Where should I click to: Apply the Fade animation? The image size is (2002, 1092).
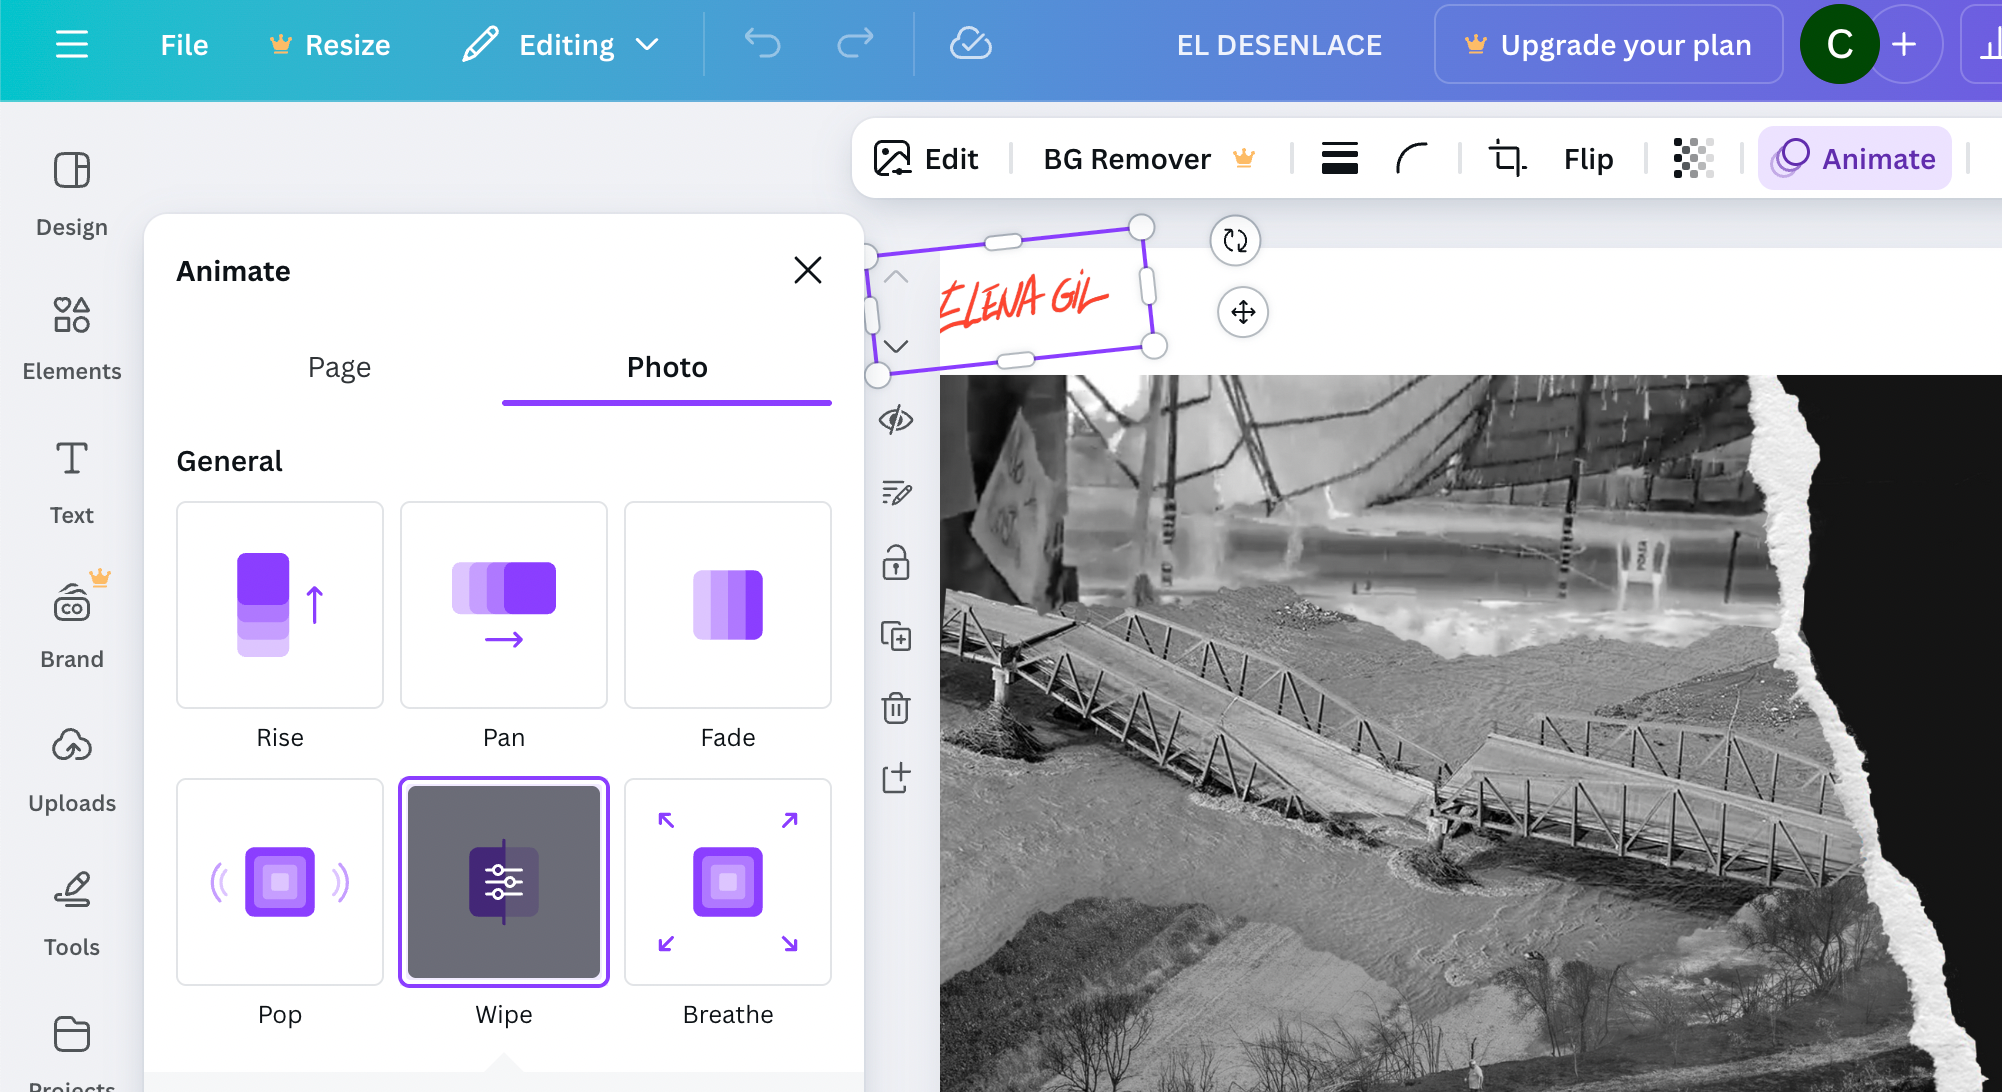(728, 605)
